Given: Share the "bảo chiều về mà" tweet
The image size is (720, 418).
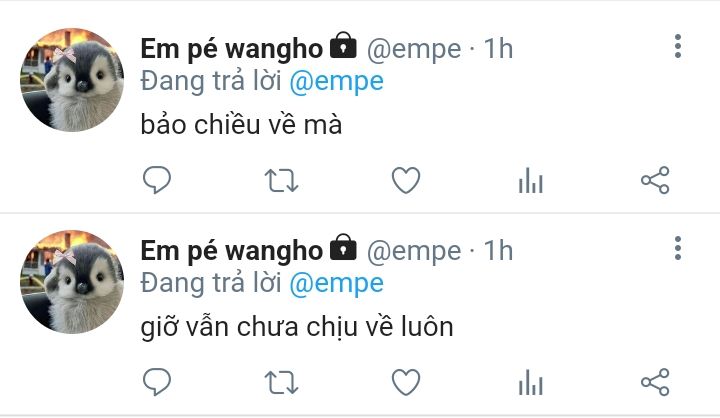Looking at the screenshot, I should click(655, 180).
